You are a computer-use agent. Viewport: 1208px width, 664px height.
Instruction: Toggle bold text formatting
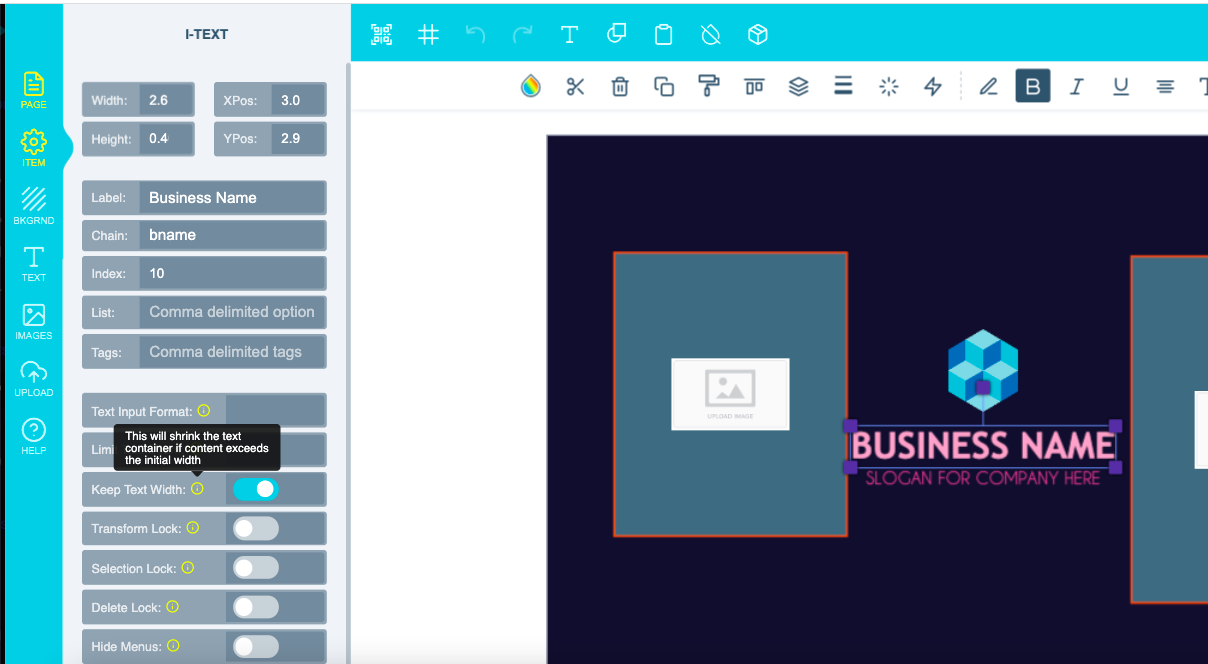1033,86
